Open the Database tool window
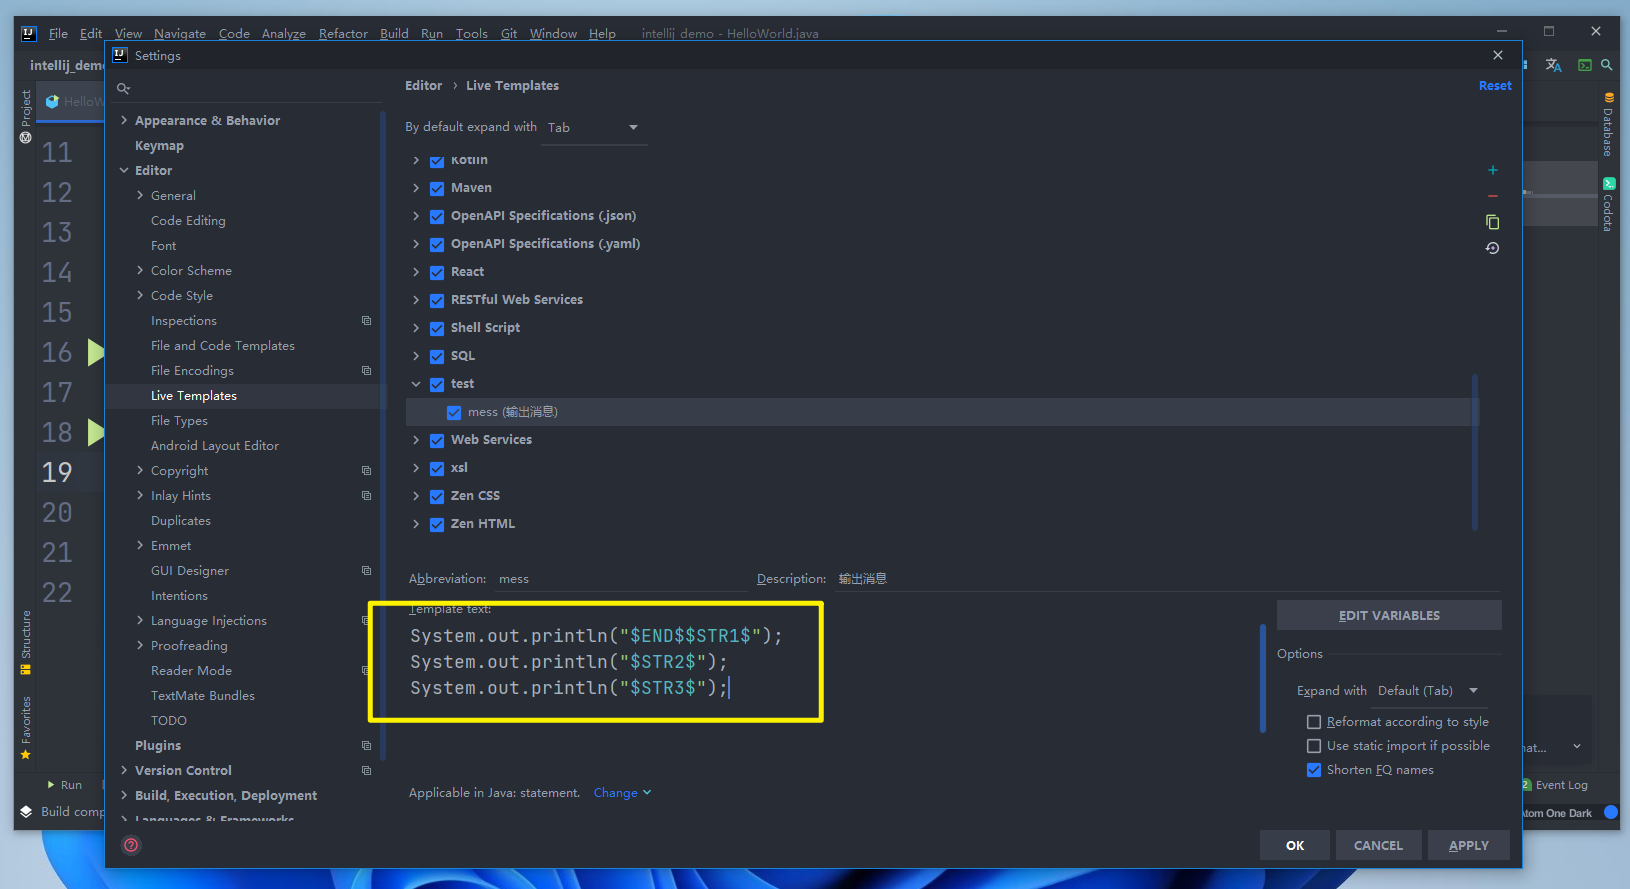 tap(1608, 125)
